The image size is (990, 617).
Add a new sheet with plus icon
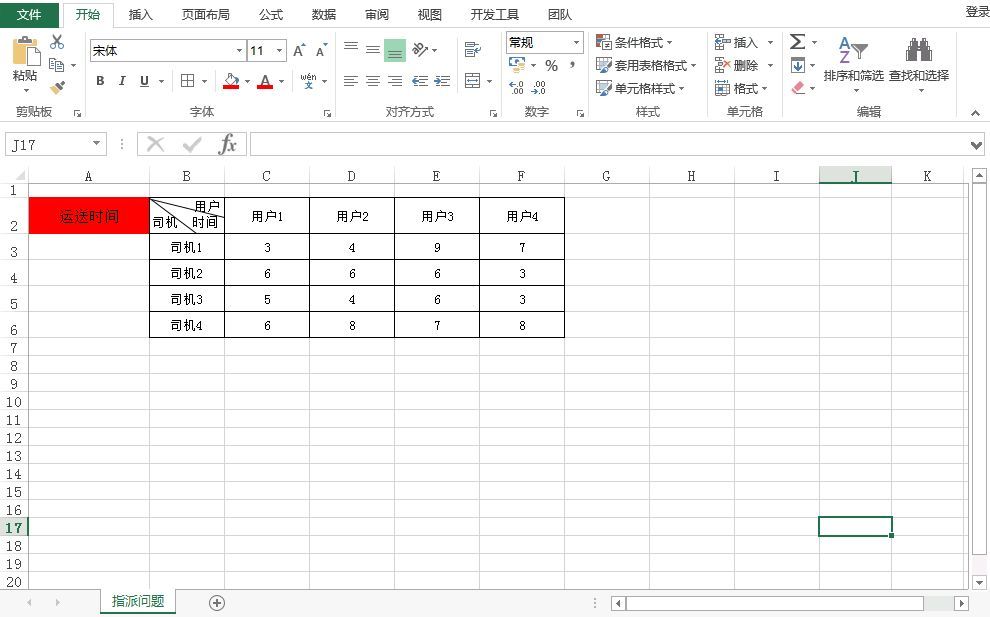(x=217, y=603)
